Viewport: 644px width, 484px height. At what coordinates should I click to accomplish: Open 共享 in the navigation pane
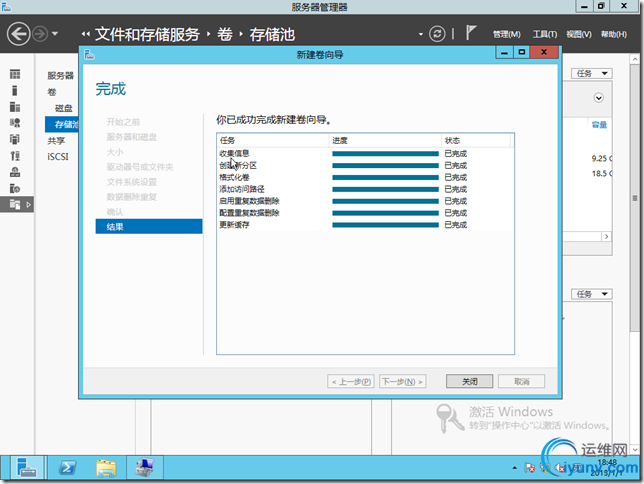coord(56,141)
